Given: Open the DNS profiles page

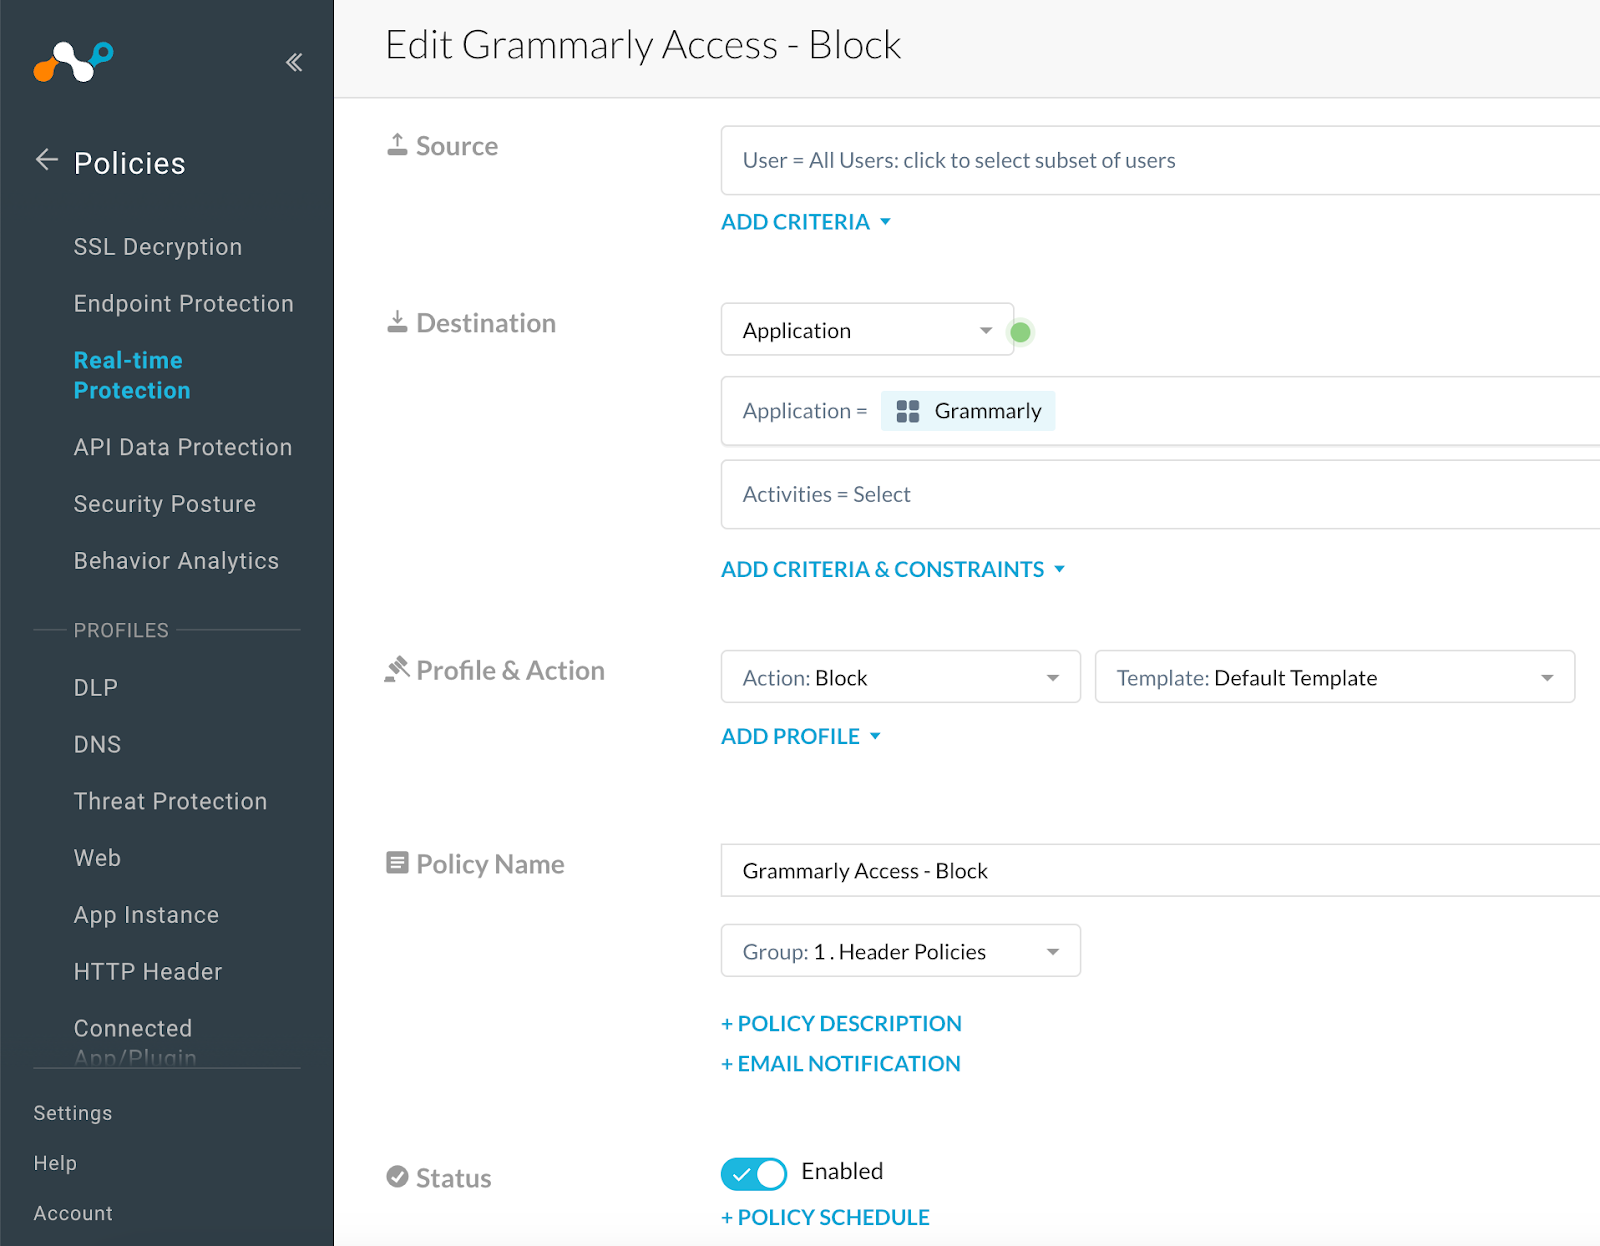Looking at the screenshot, I should pyautogui.click(x=97, y=745).
